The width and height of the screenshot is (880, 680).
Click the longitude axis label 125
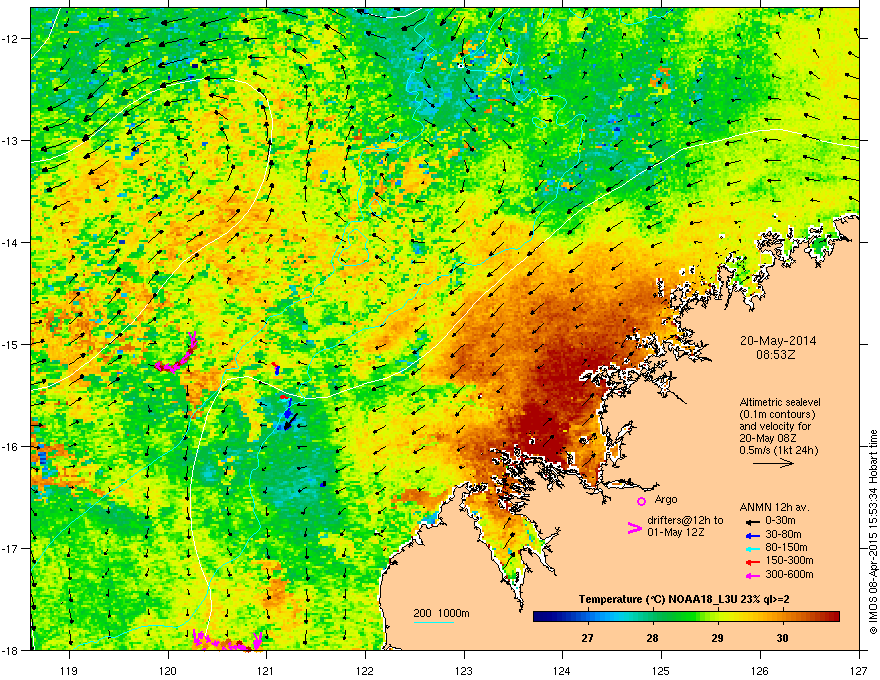(661, 670)
